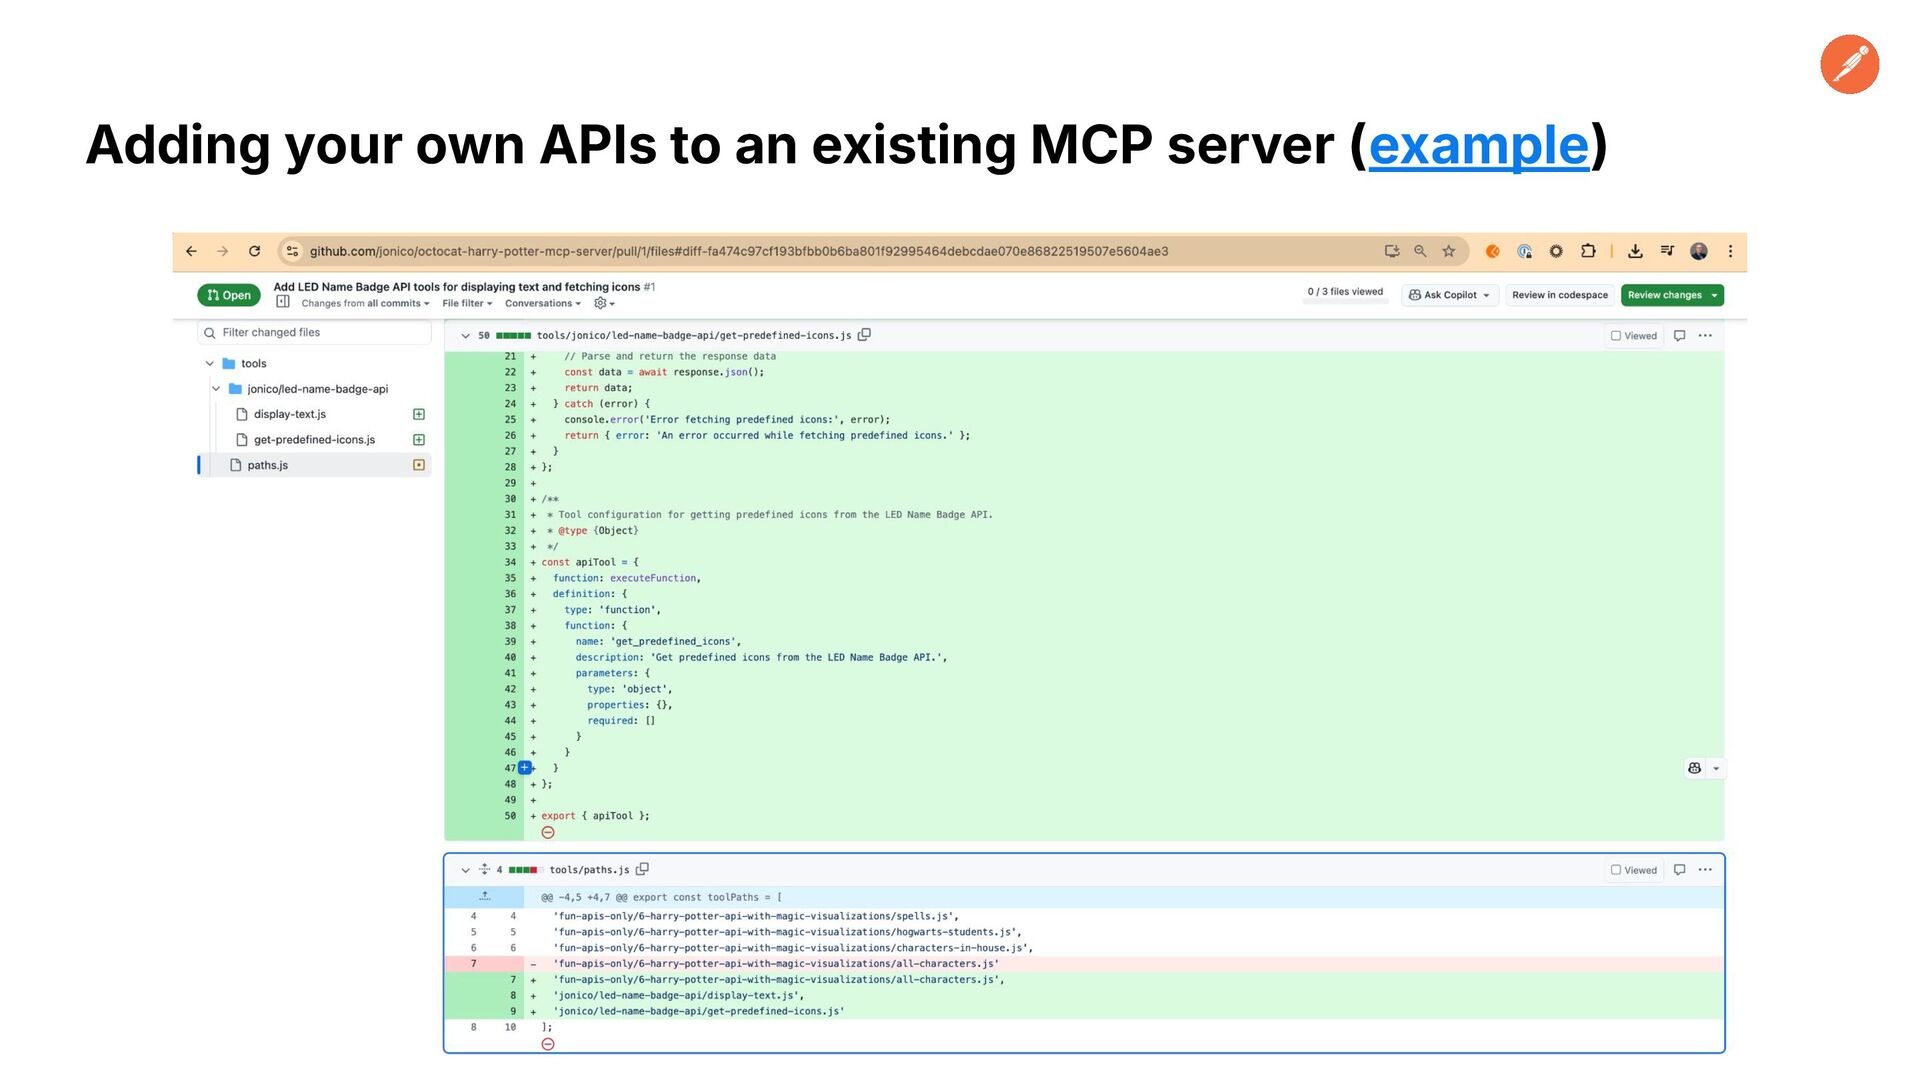
Task: Click added-file icon beside display-text.js
Action: [x=419, y=414]
